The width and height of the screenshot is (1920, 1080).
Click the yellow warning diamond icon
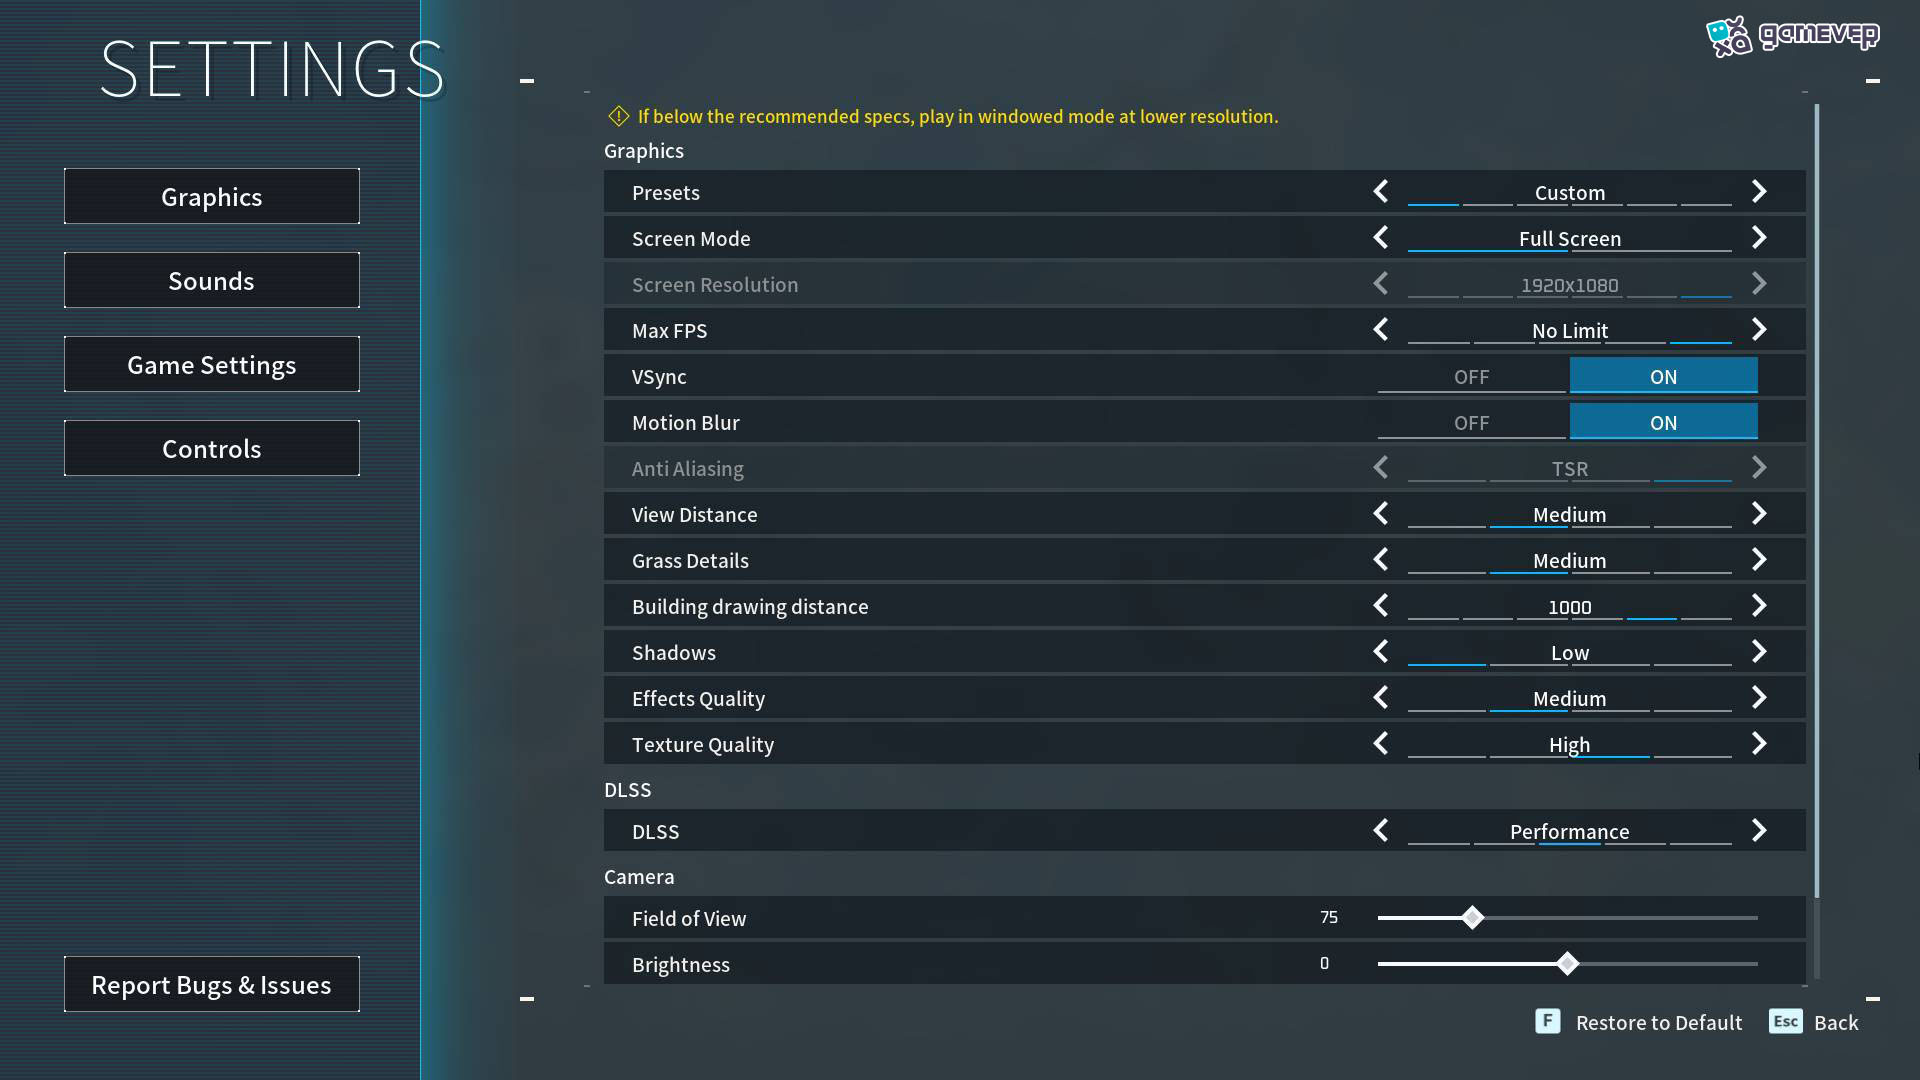[x=618, y=116]
